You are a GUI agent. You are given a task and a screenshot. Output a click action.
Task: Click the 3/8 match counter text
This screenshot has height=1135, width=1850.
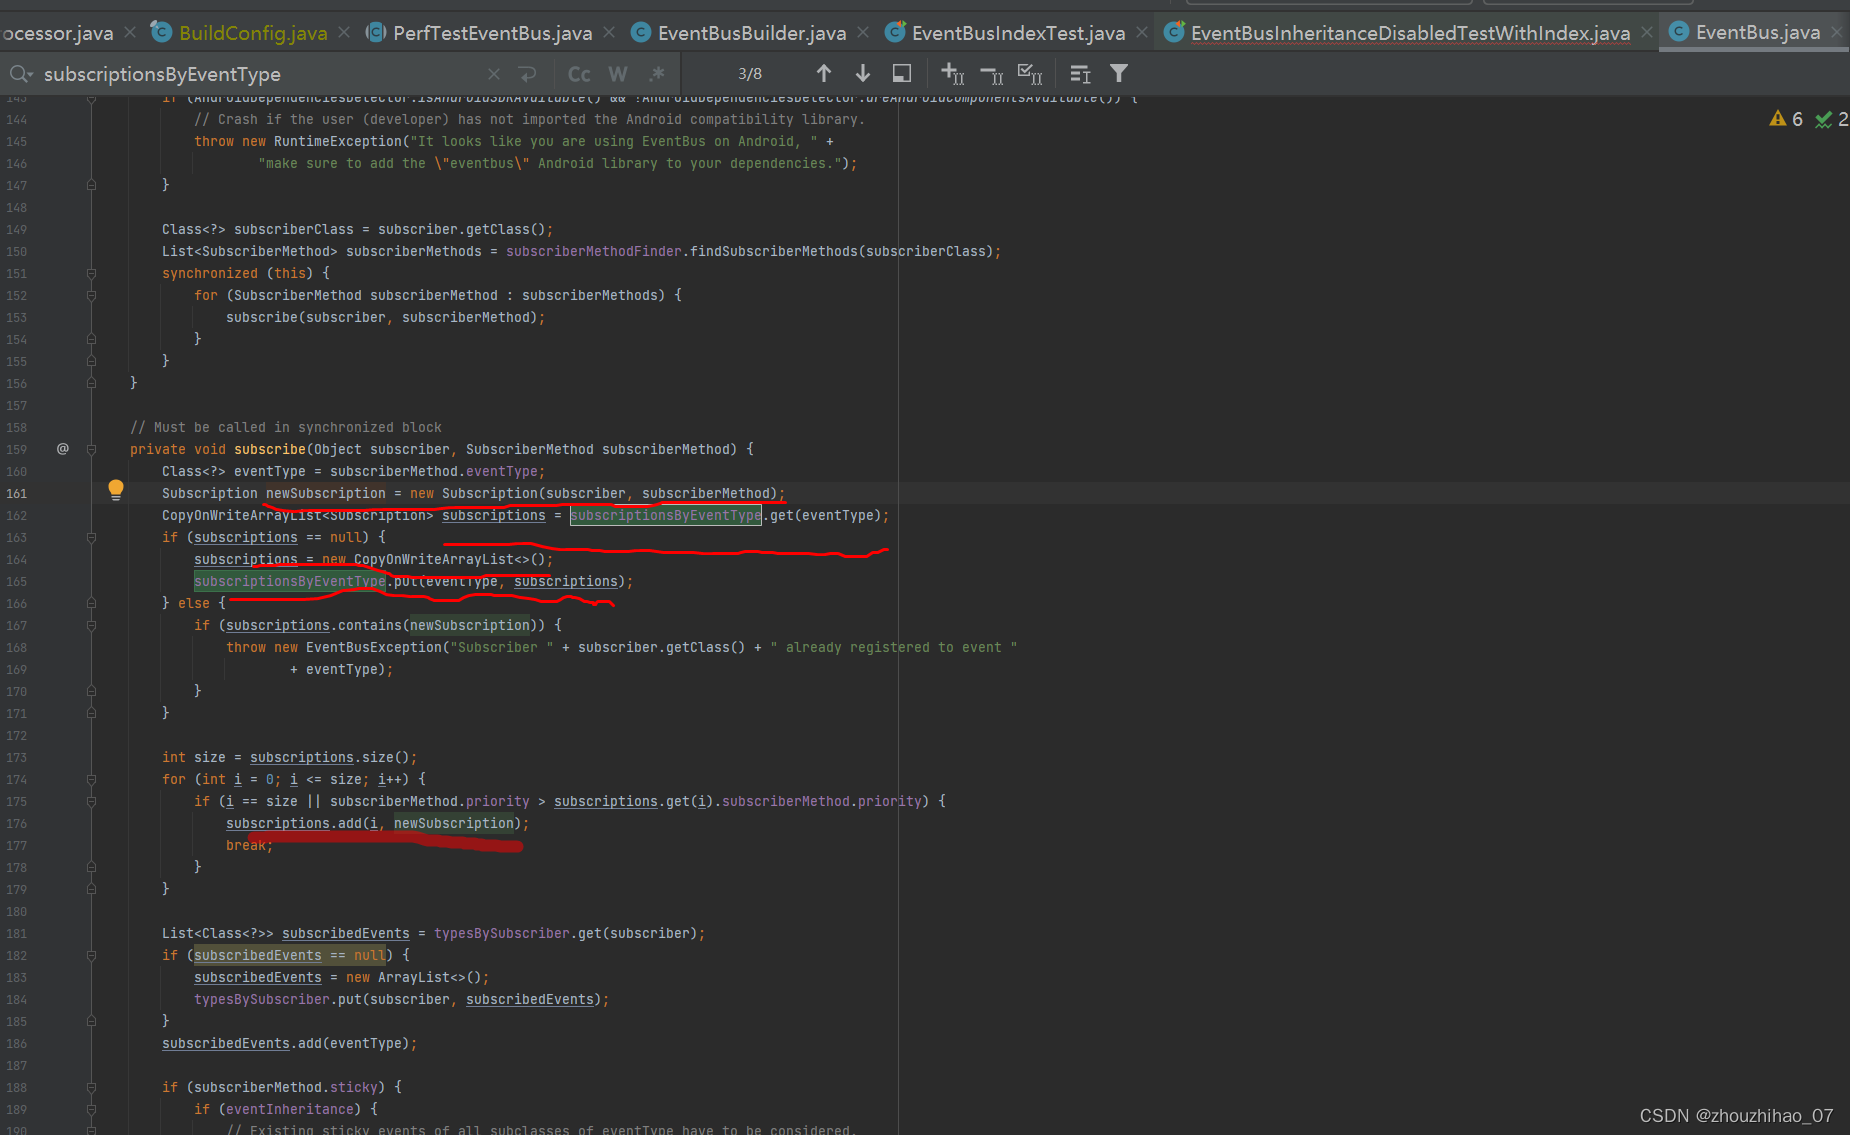[x=750, y=74]
